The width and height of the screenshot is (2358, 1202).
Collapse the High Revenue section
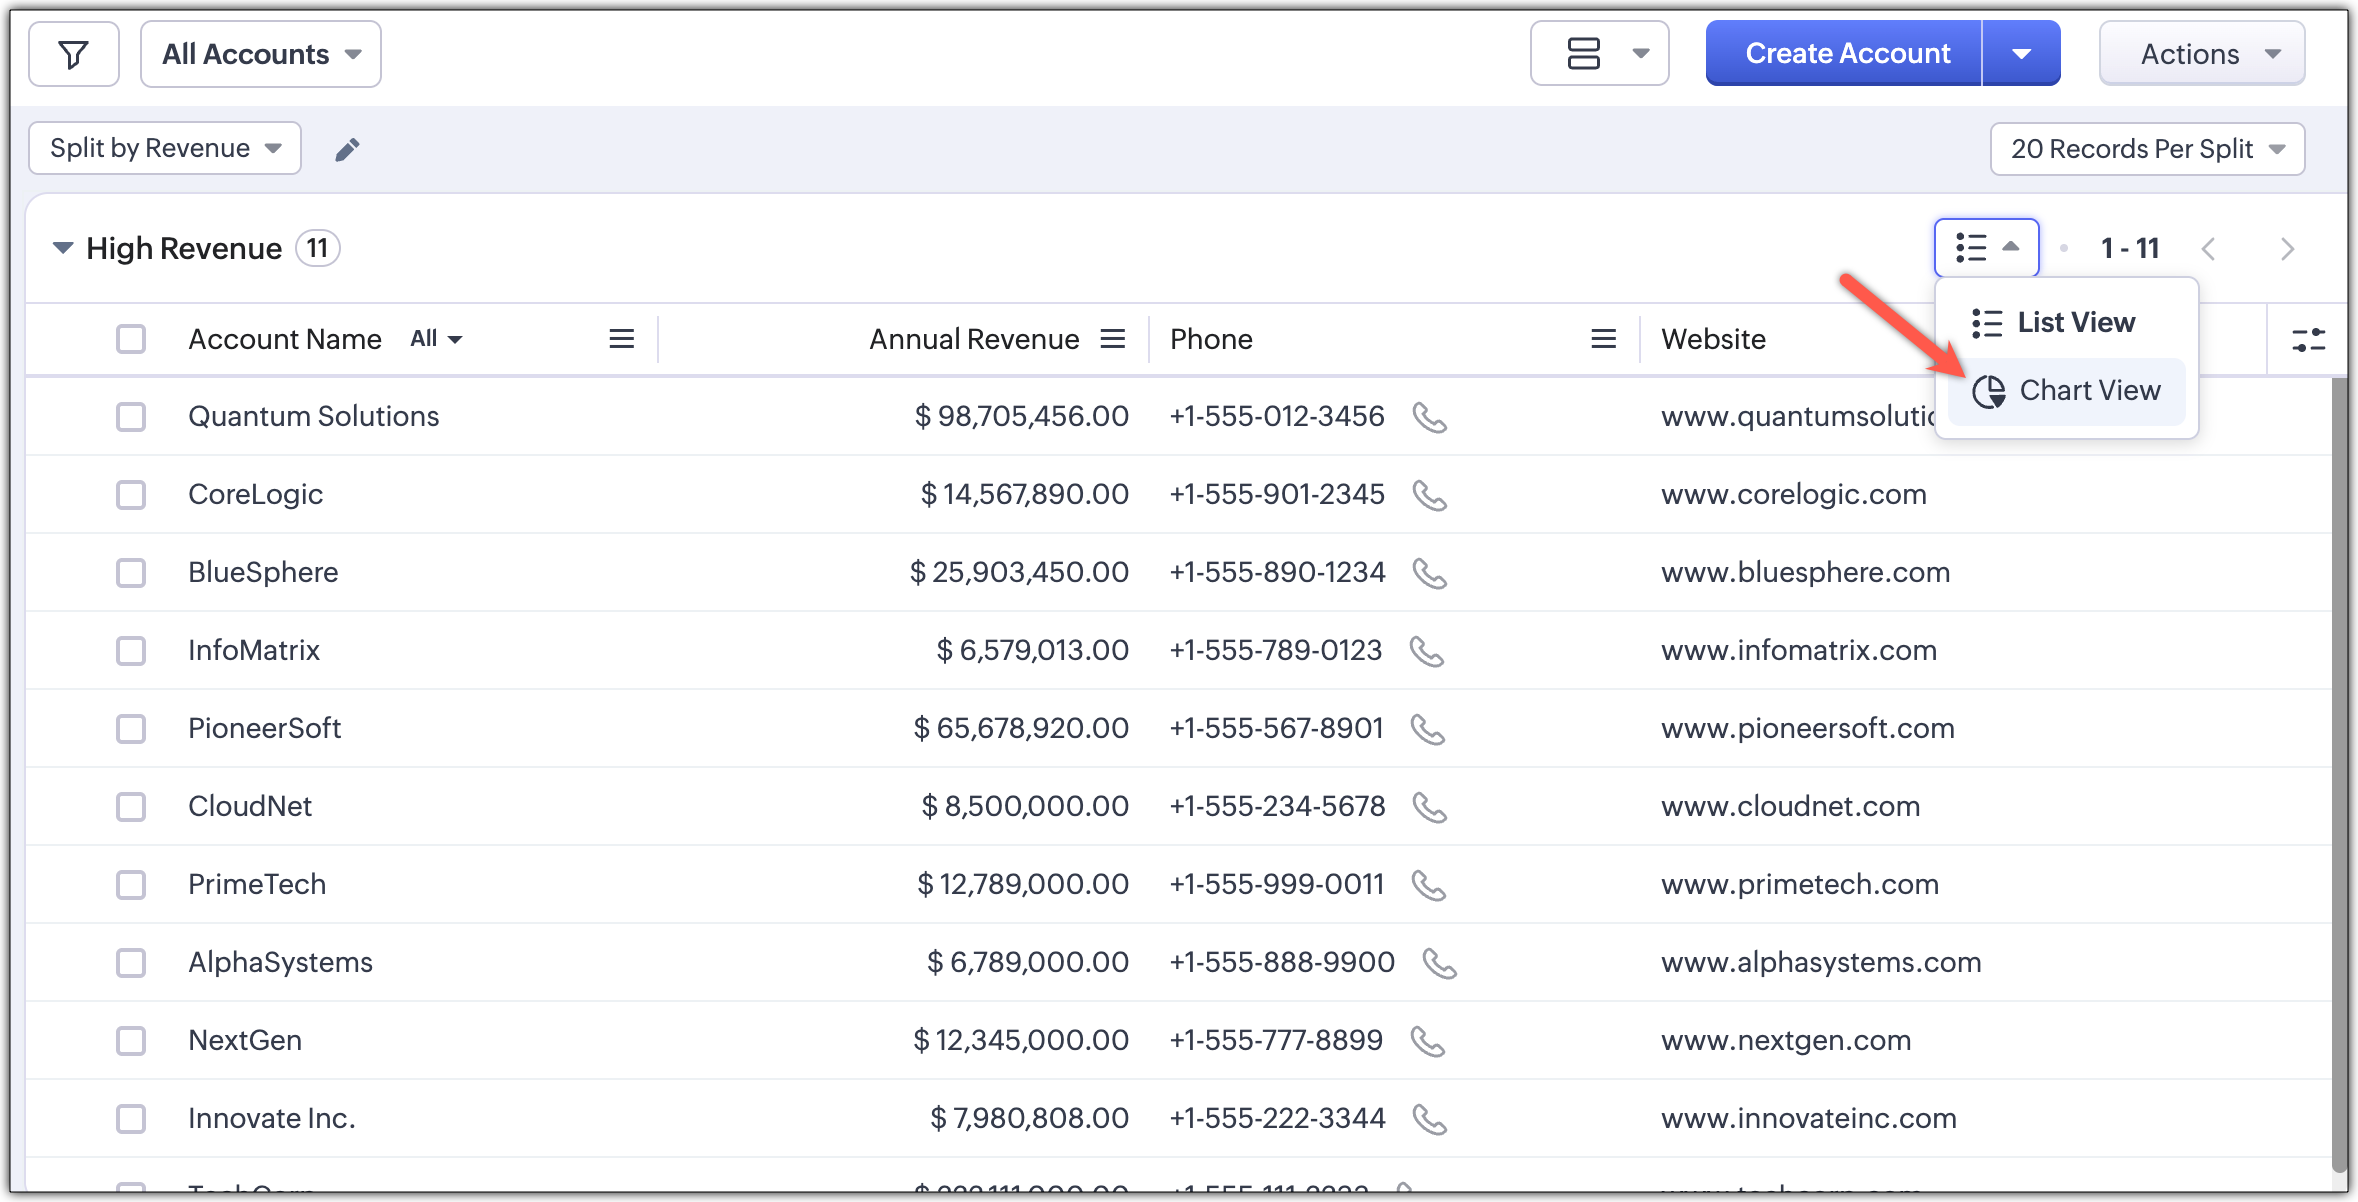click(x=63, y=248)
